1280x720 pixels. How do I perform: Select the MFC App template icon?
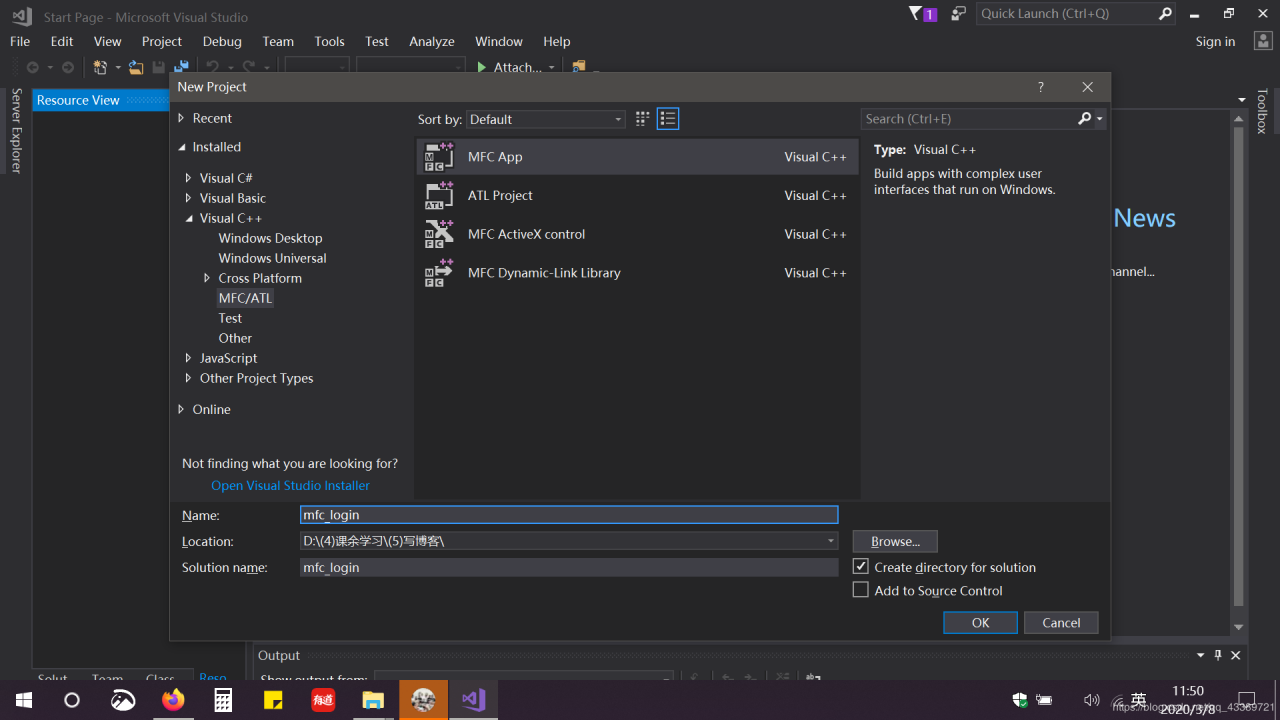[439, 157]
